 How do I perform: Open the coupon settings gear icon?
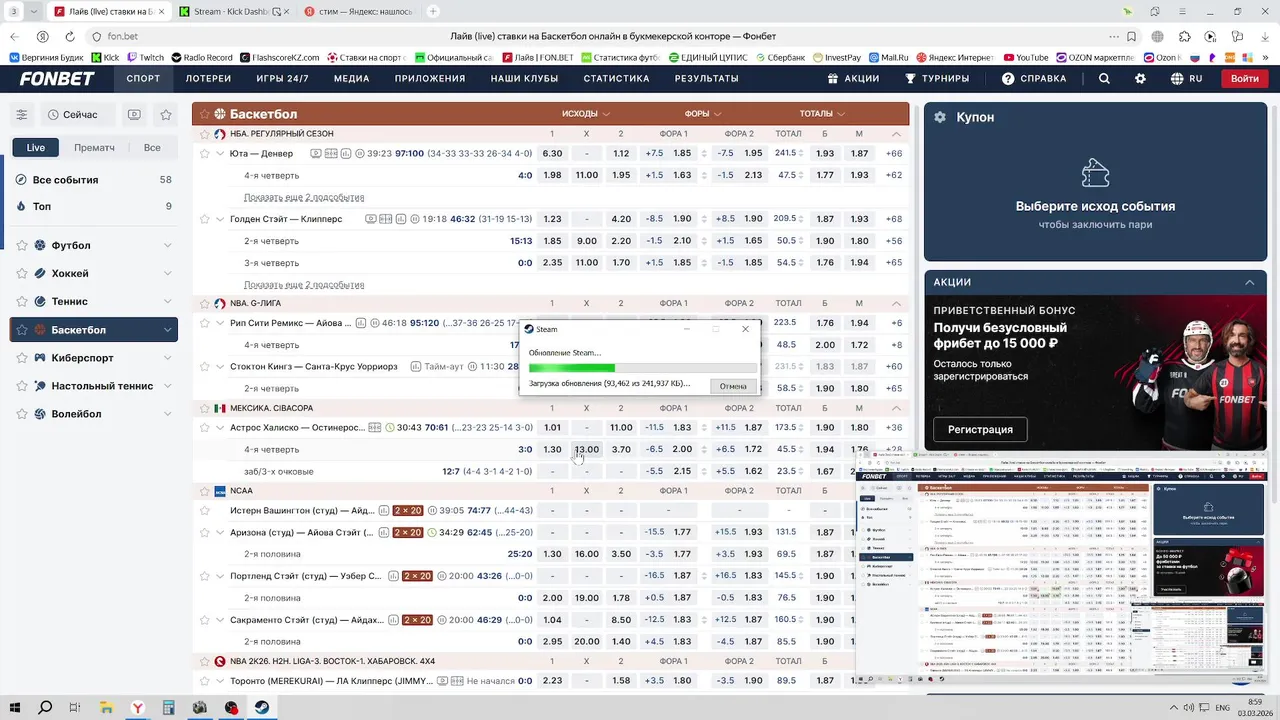[940, 117]
